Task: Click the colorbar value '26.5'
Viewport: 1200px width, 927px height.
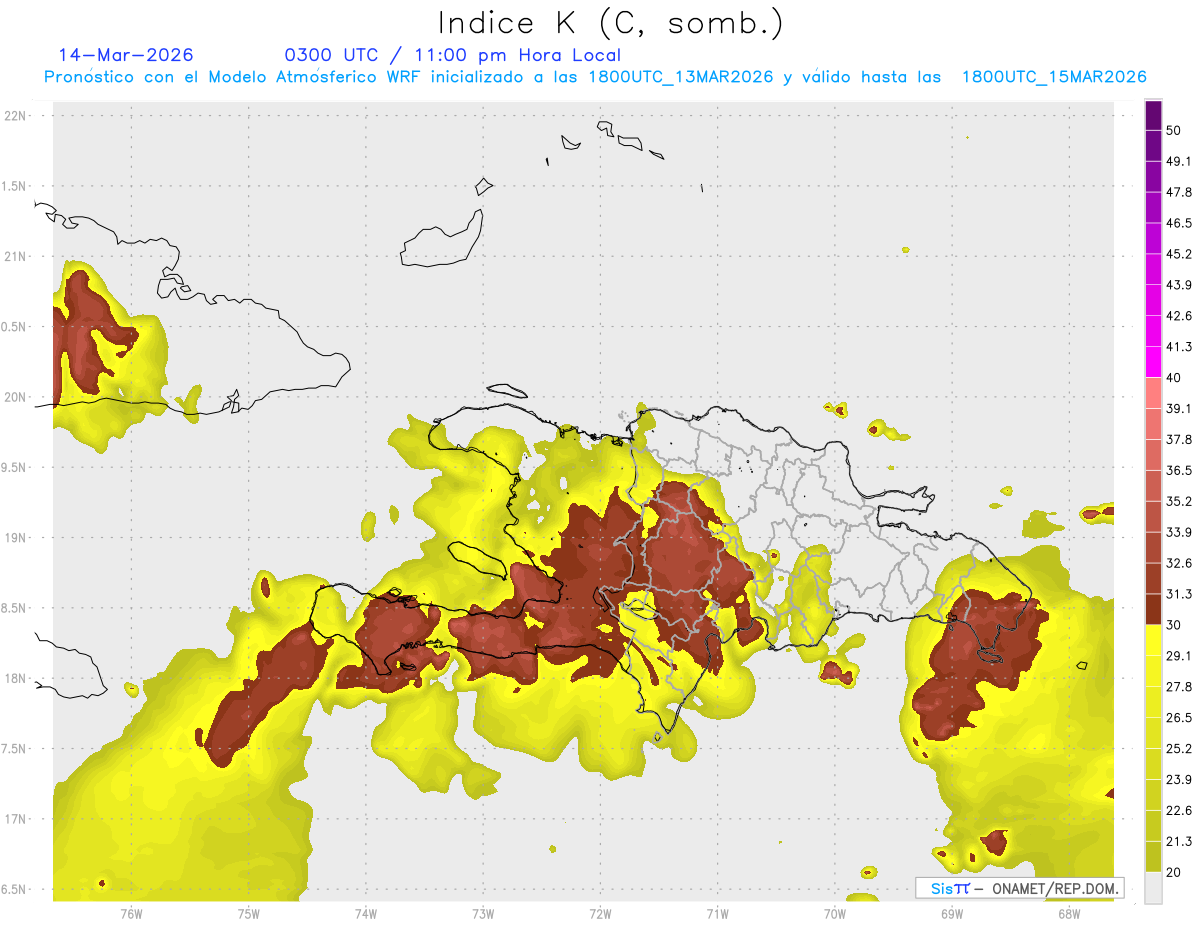Action: 1179,718
